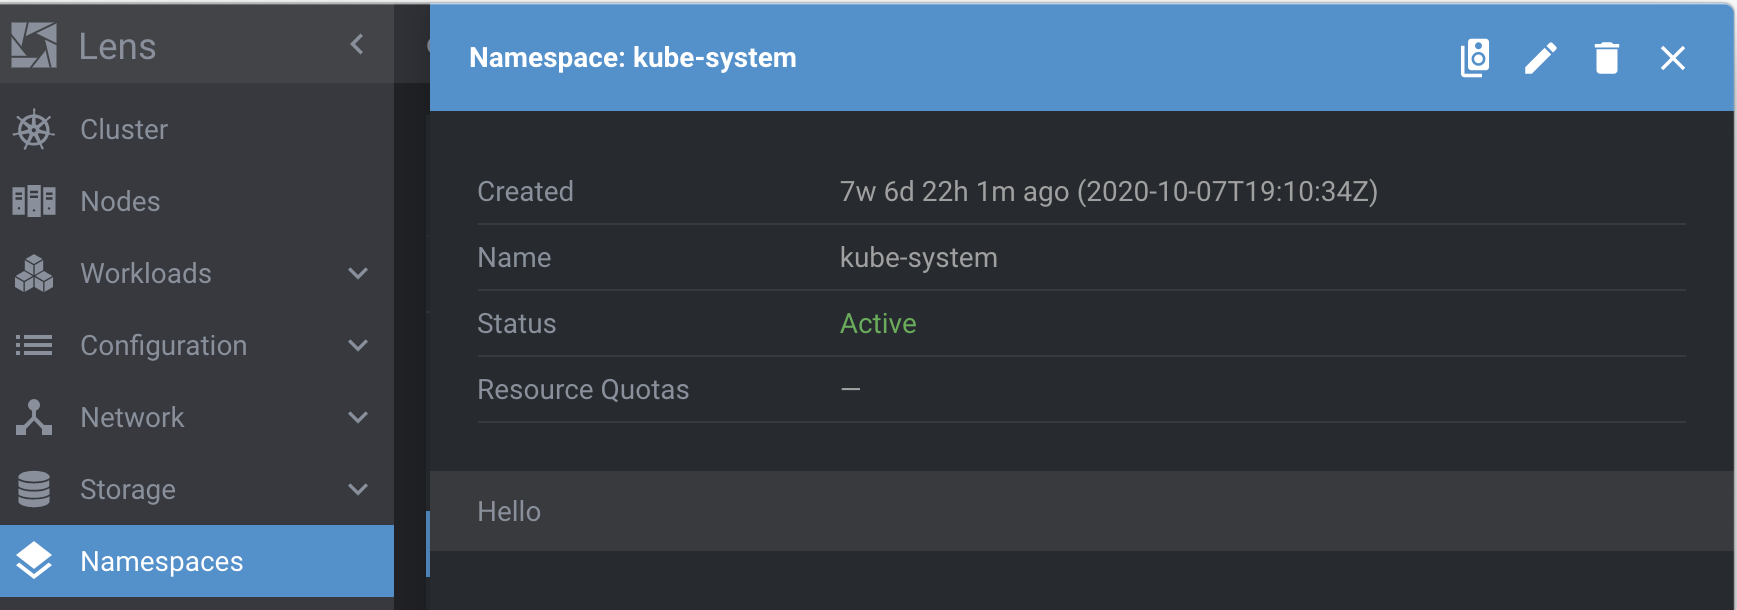Delete the namespace using the trash icon

pyautogui.click(x=1607, y=58)
